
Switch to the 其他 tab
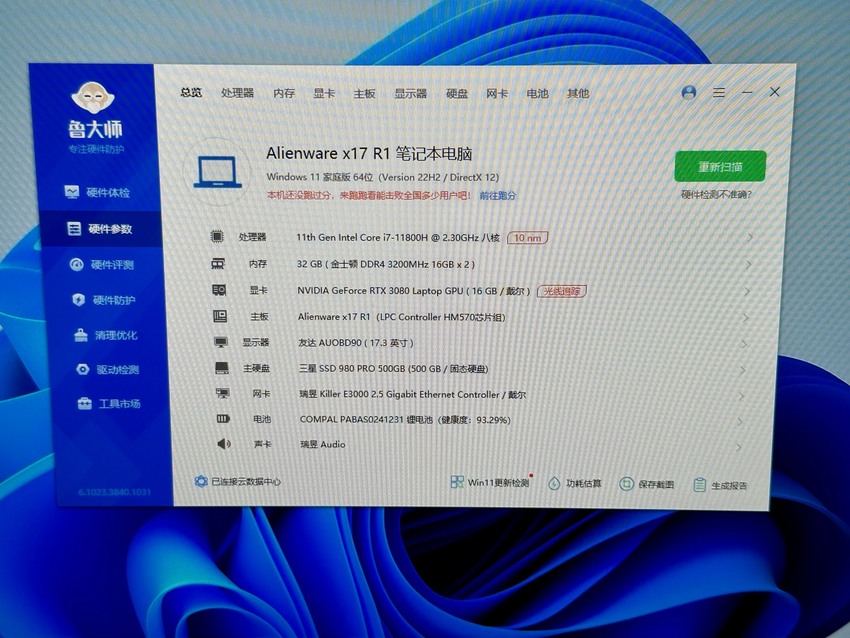coord(578,93)
